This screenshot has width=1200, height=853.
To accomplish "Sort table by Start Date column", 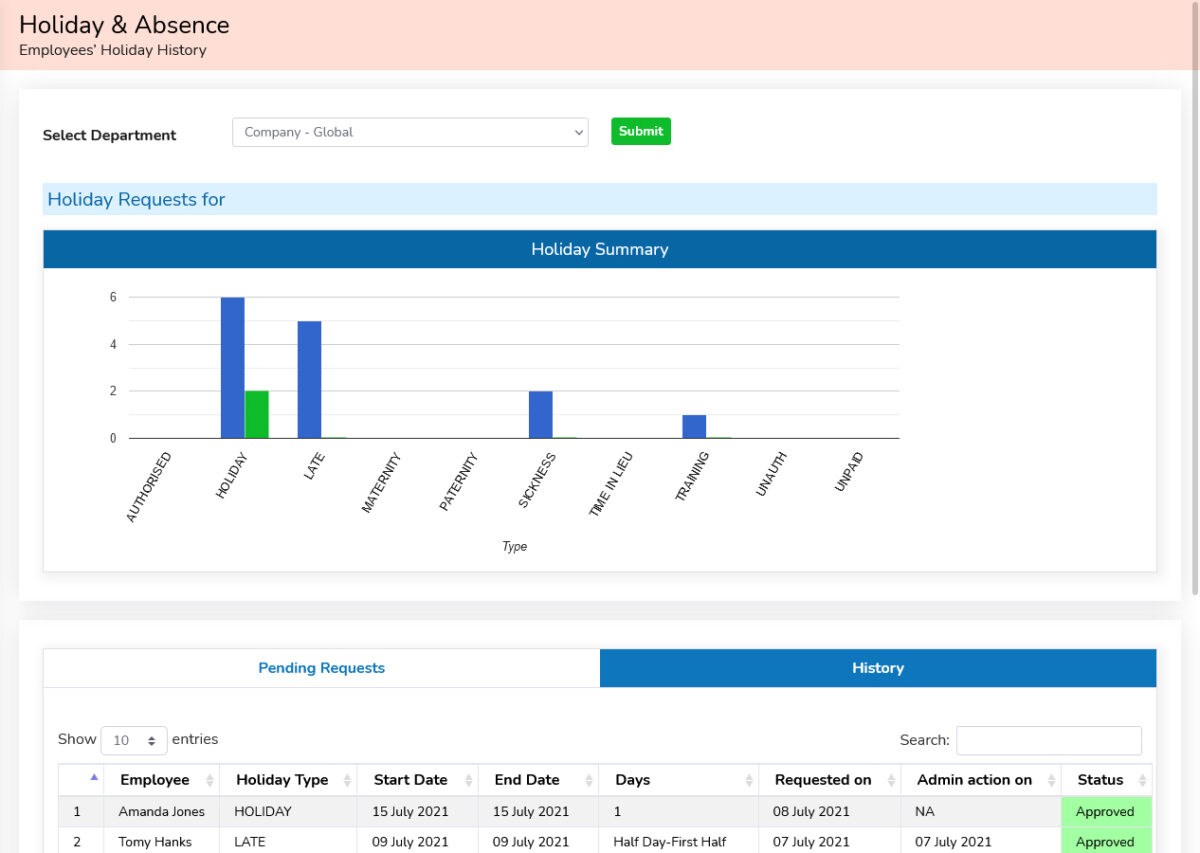I will point(418,780).
